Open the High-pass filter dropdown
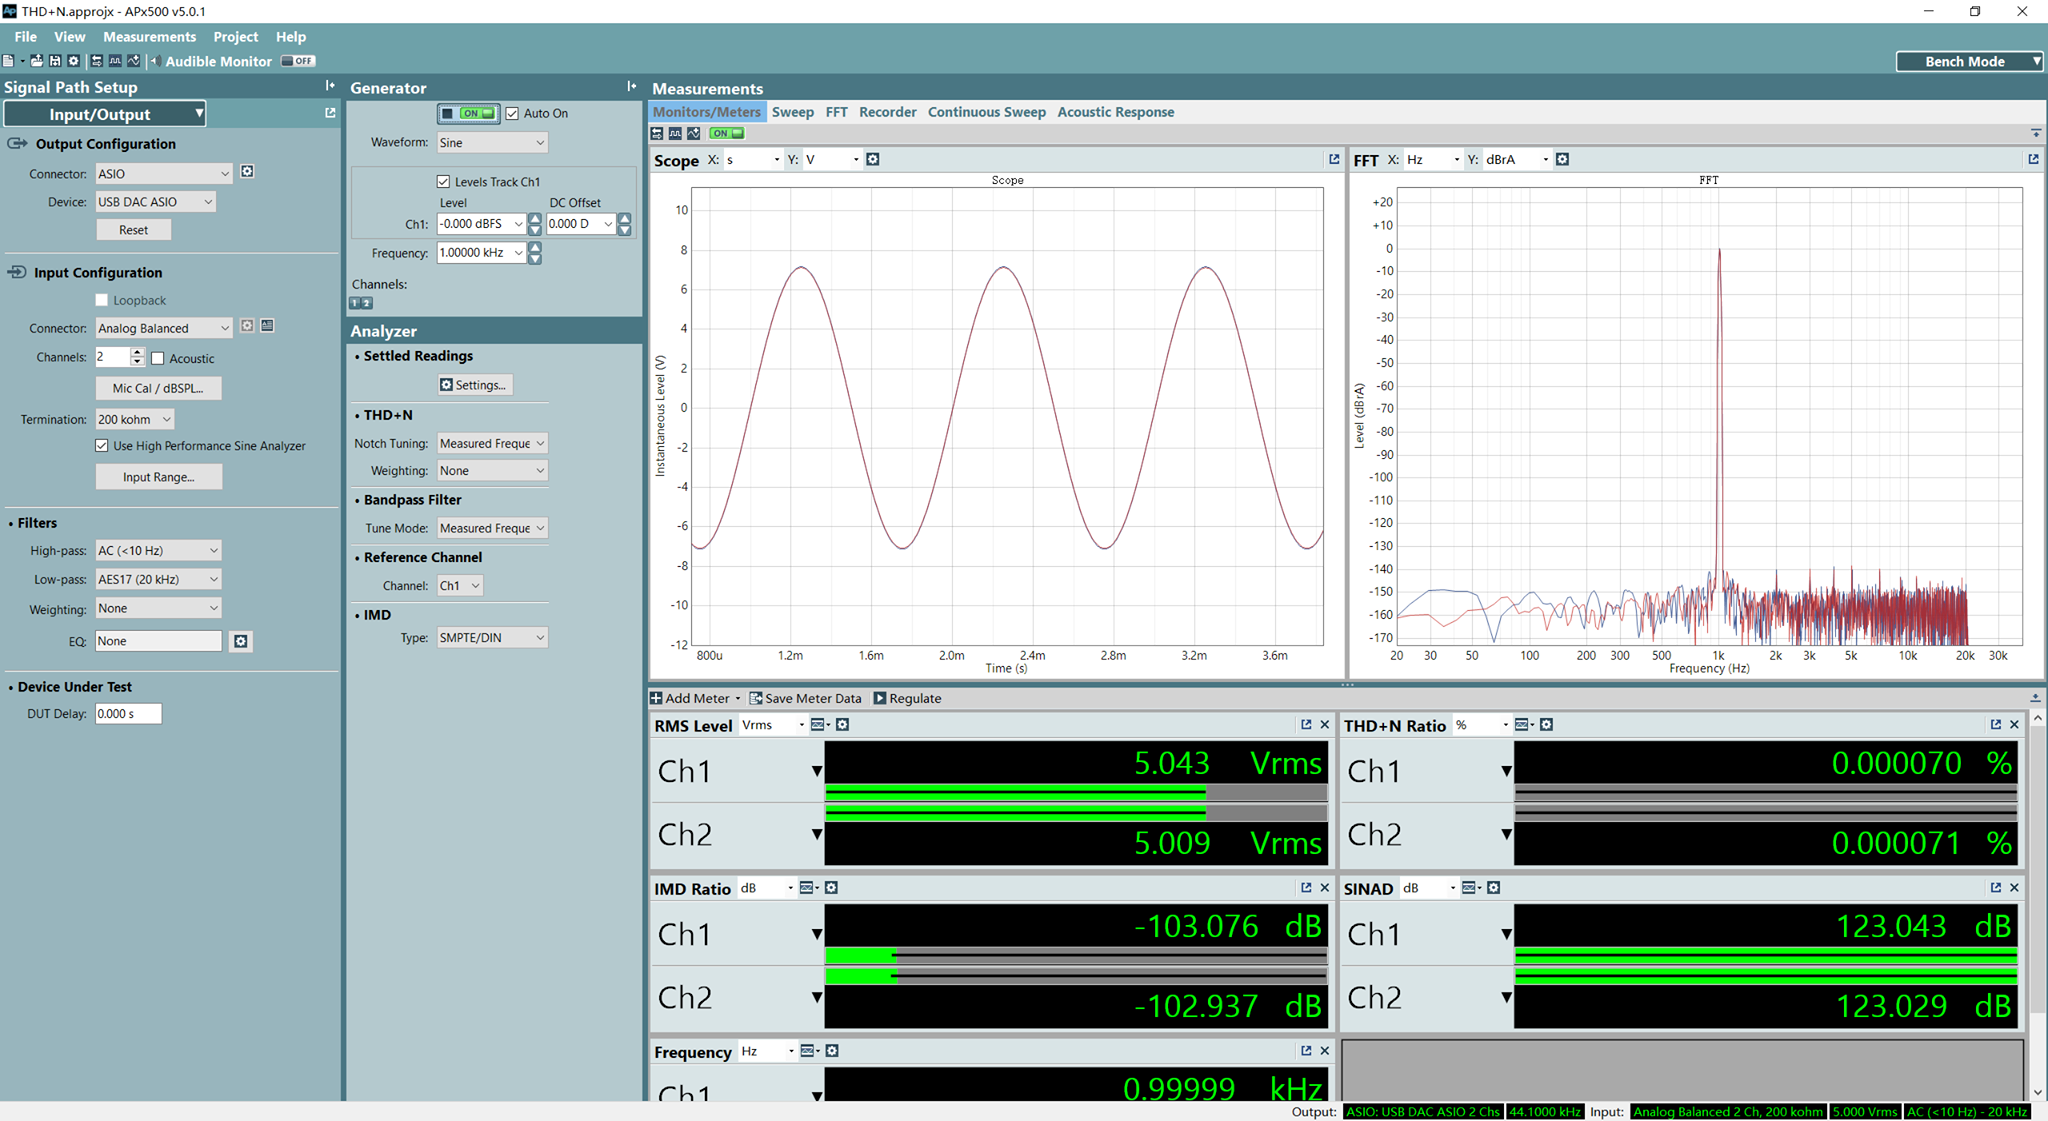This screenshot has height=1121, width=2048. [x=158, y=550]
